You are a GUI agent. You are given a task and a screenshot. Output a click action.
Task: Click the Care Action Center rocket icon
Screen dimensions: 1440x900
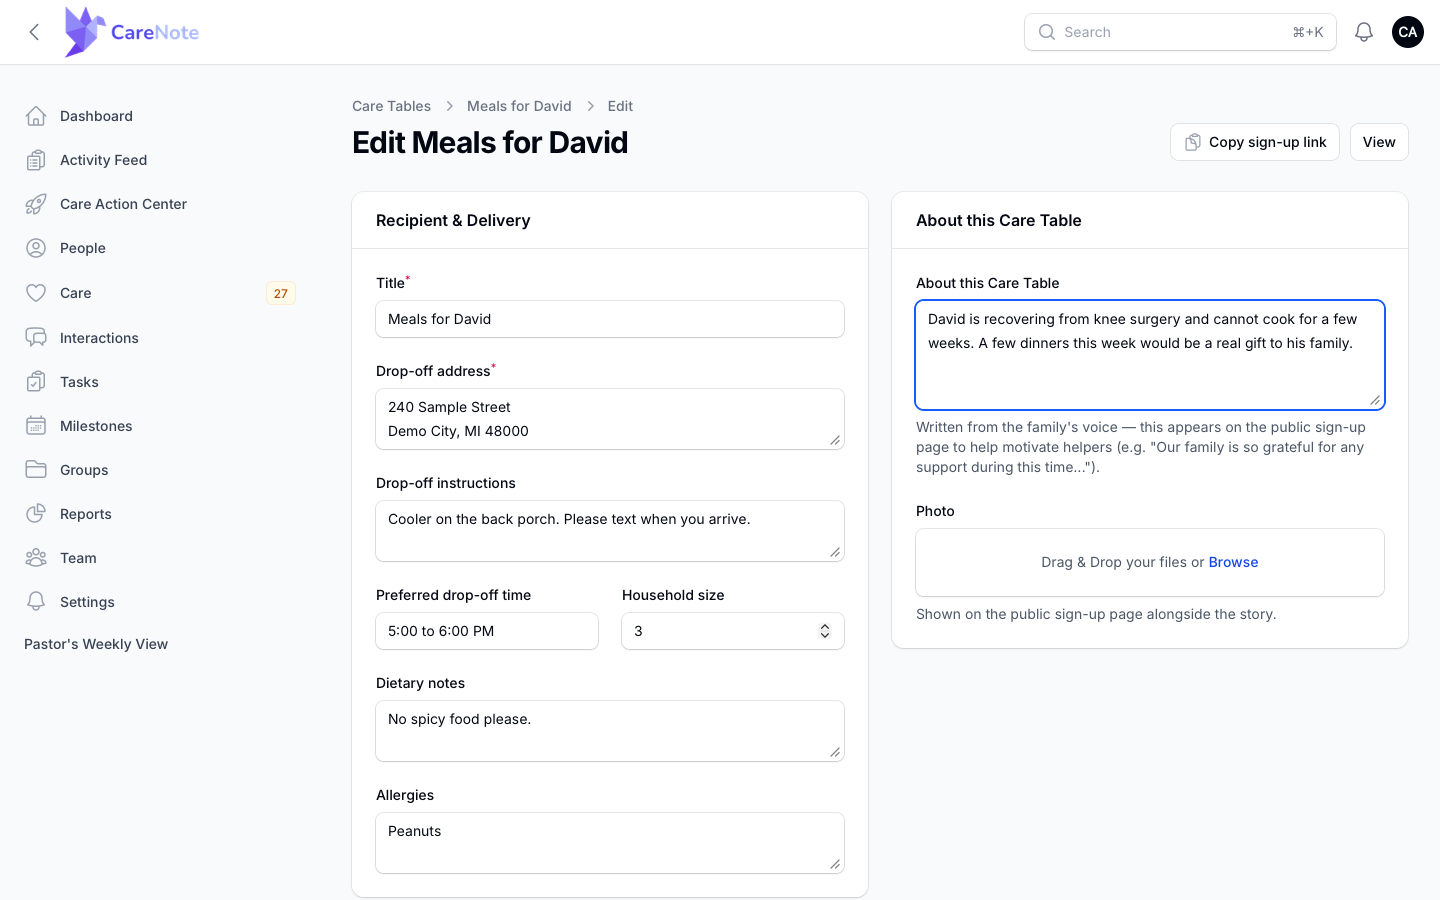(x=36, y=204)
